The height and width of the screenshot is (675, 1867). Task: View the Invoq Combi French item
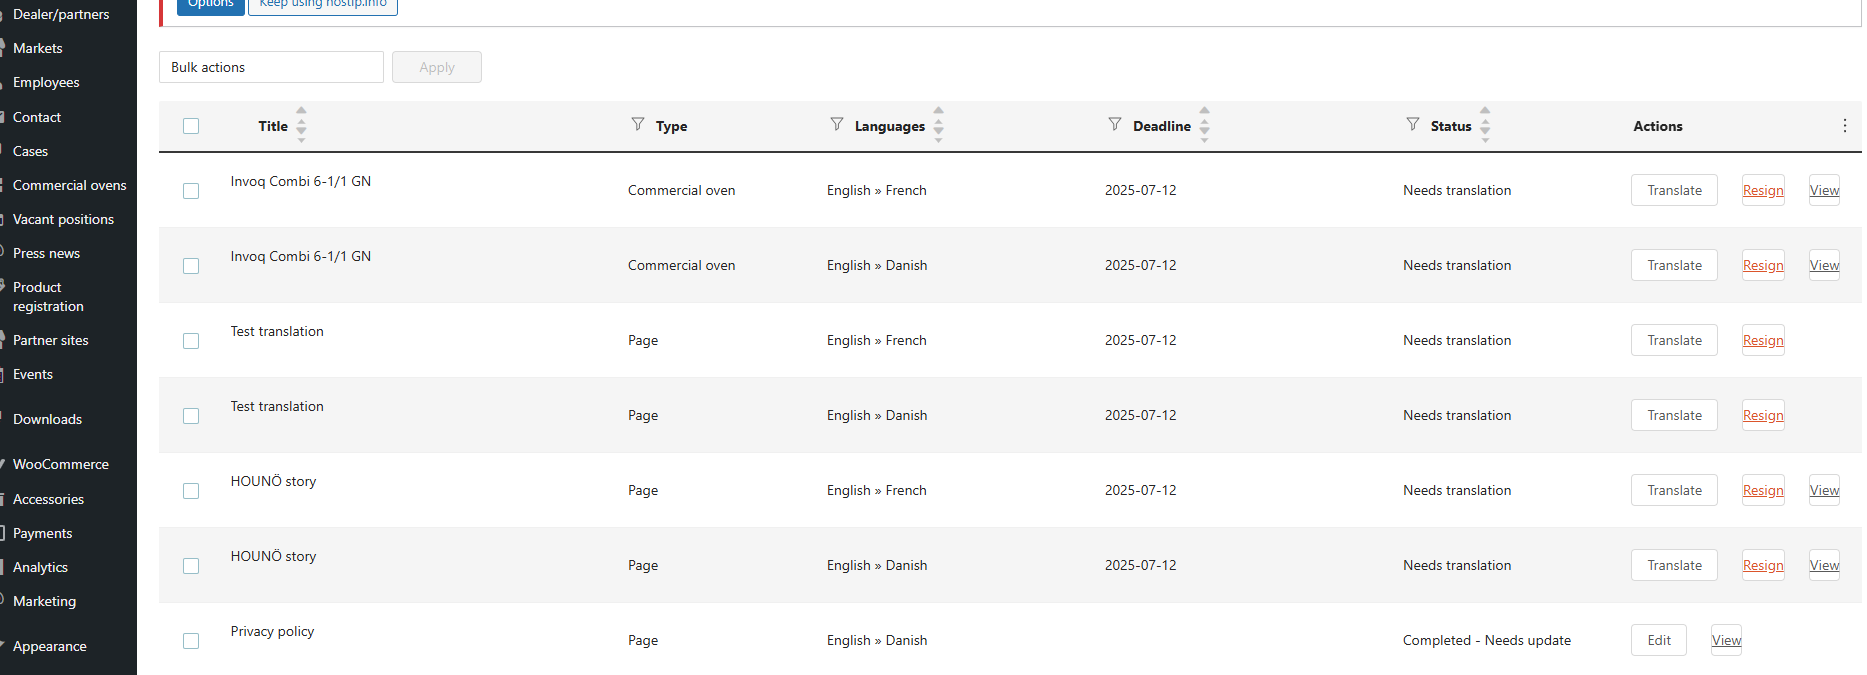(x=1824, y=190)
